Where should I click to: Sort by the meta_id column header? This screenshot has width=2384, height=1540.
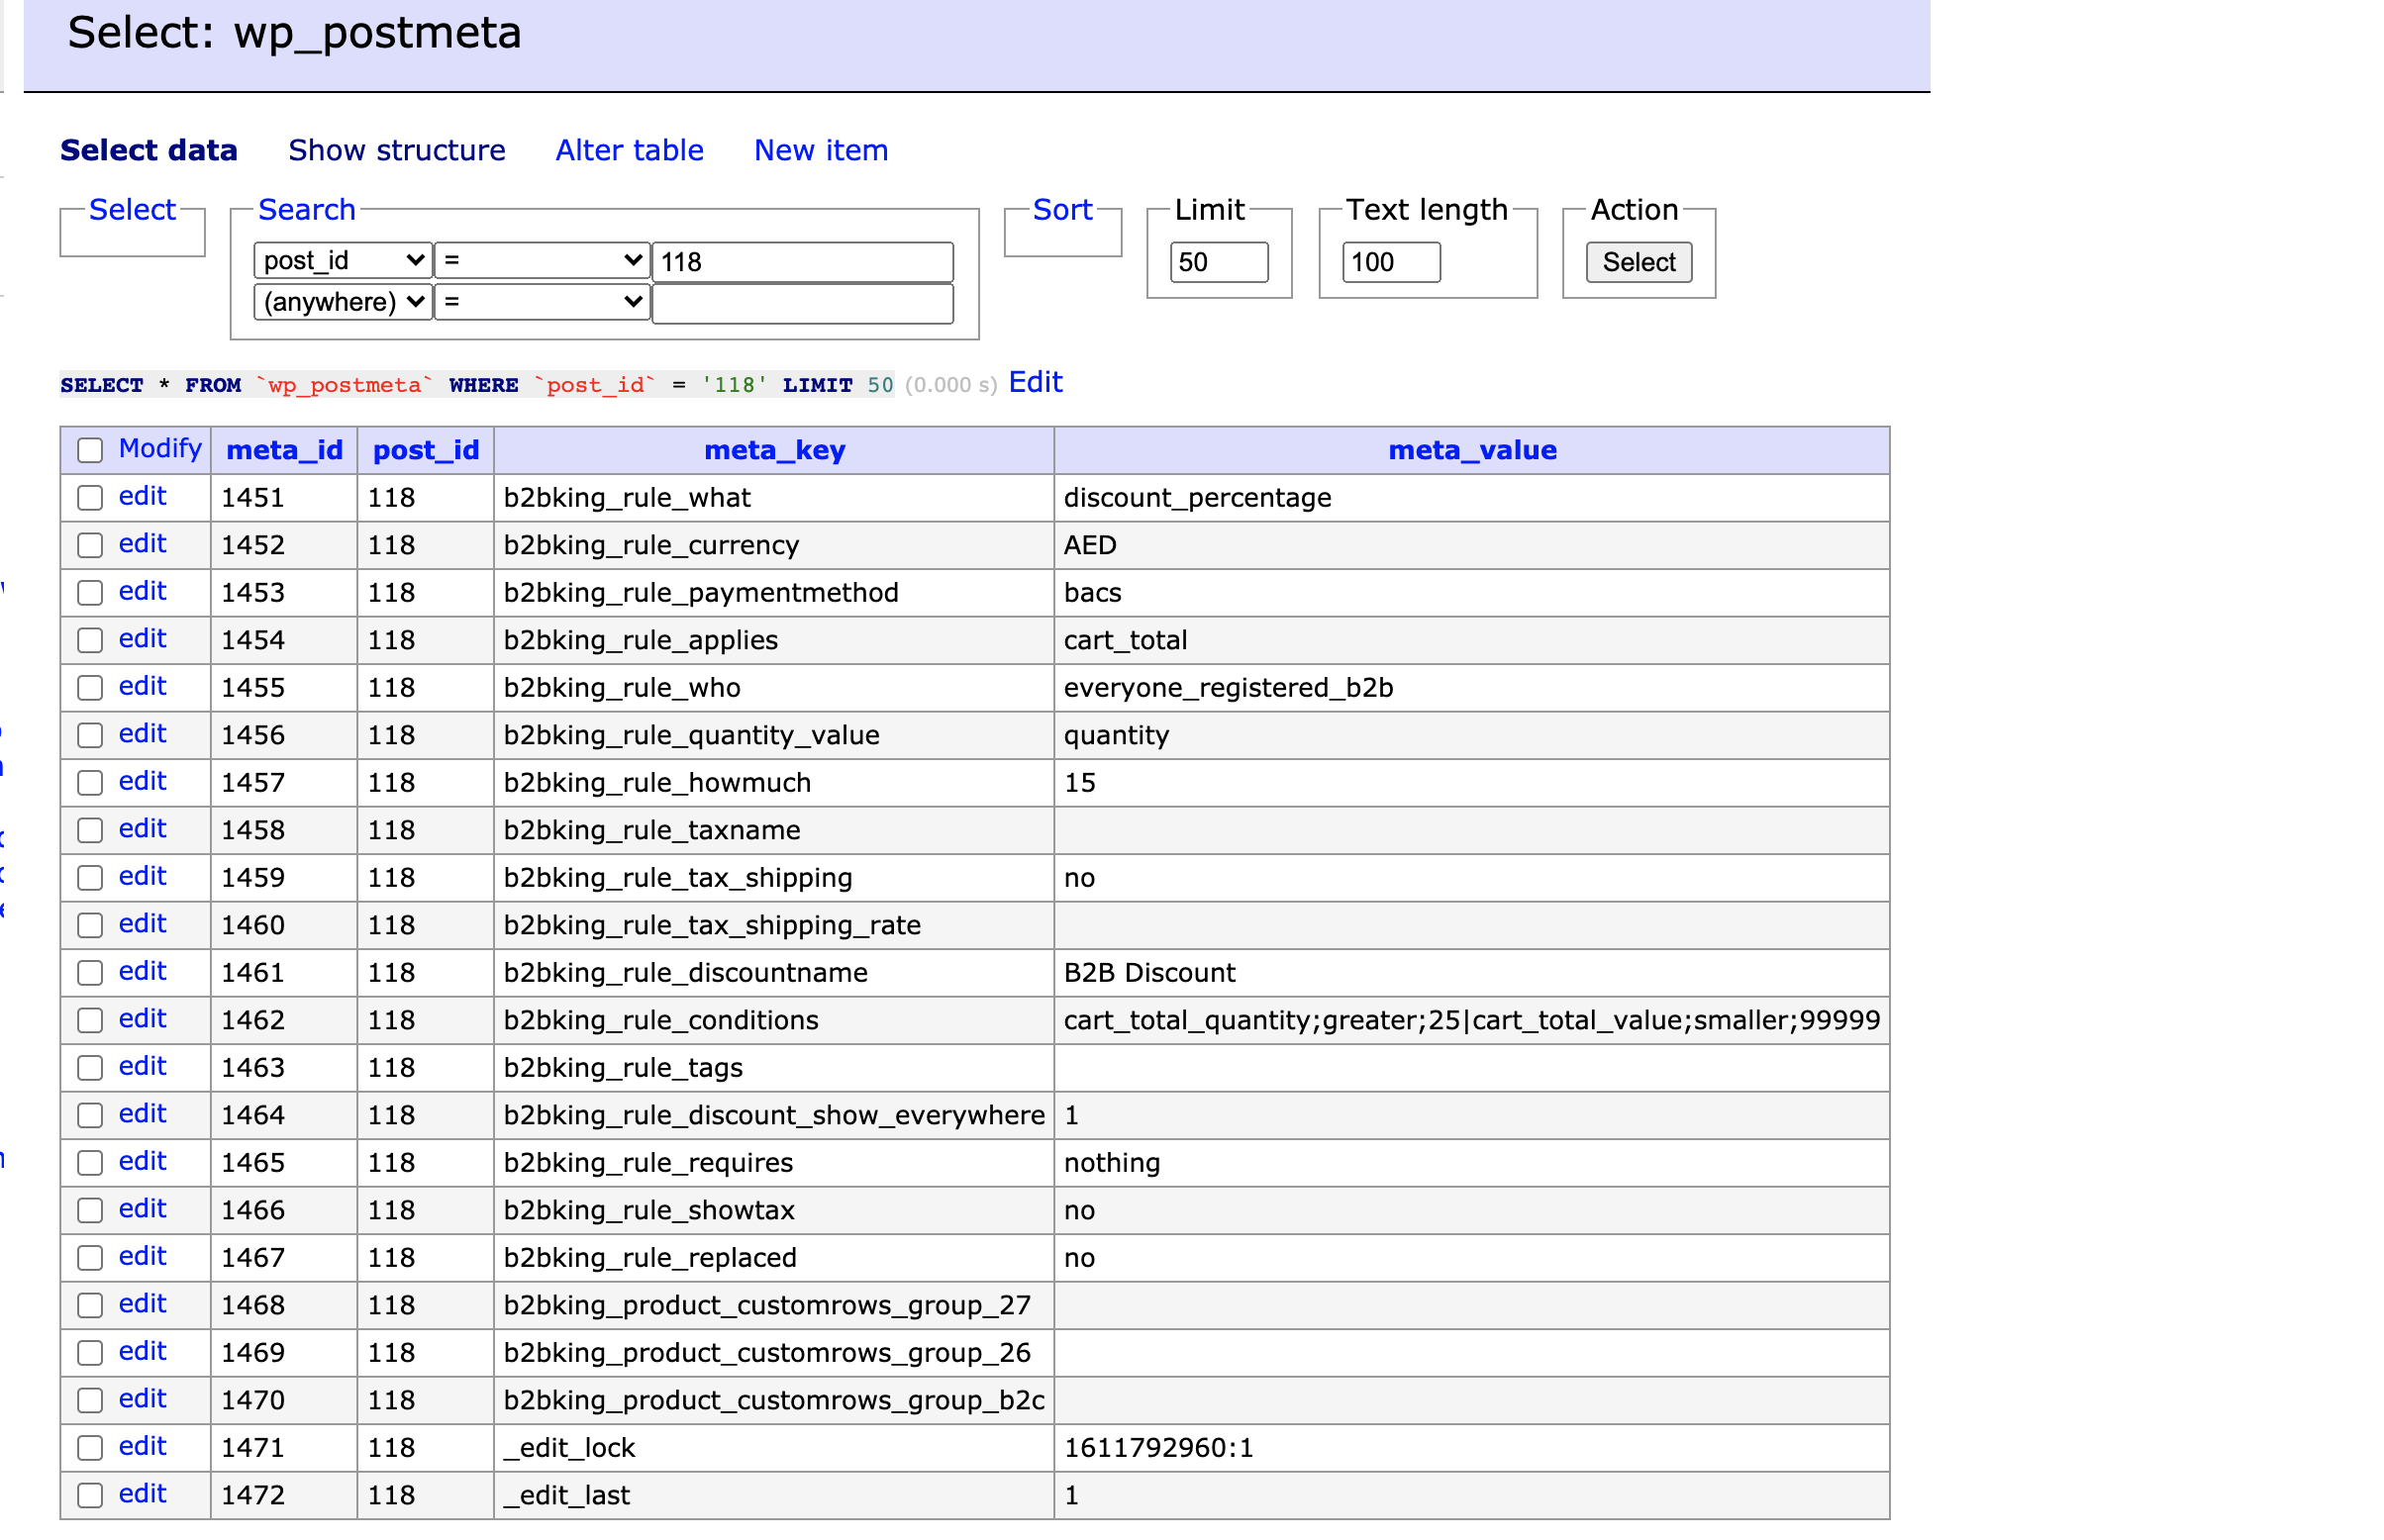284,450
